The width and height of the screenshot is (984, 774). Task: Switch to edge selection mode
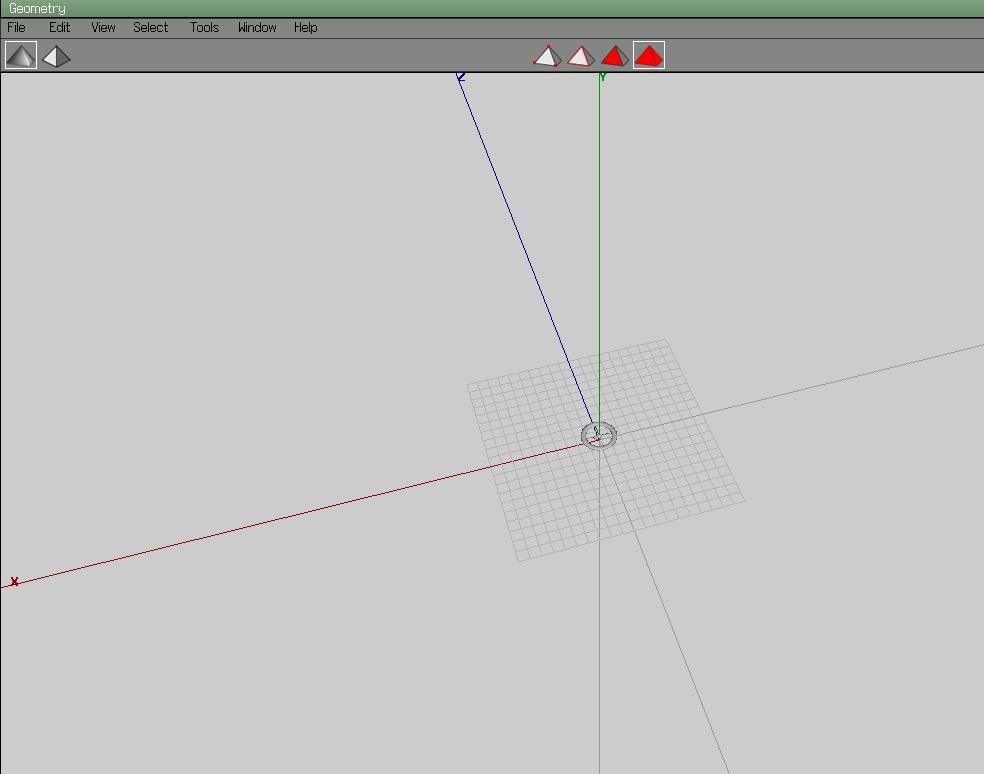[x=581, y=56]
